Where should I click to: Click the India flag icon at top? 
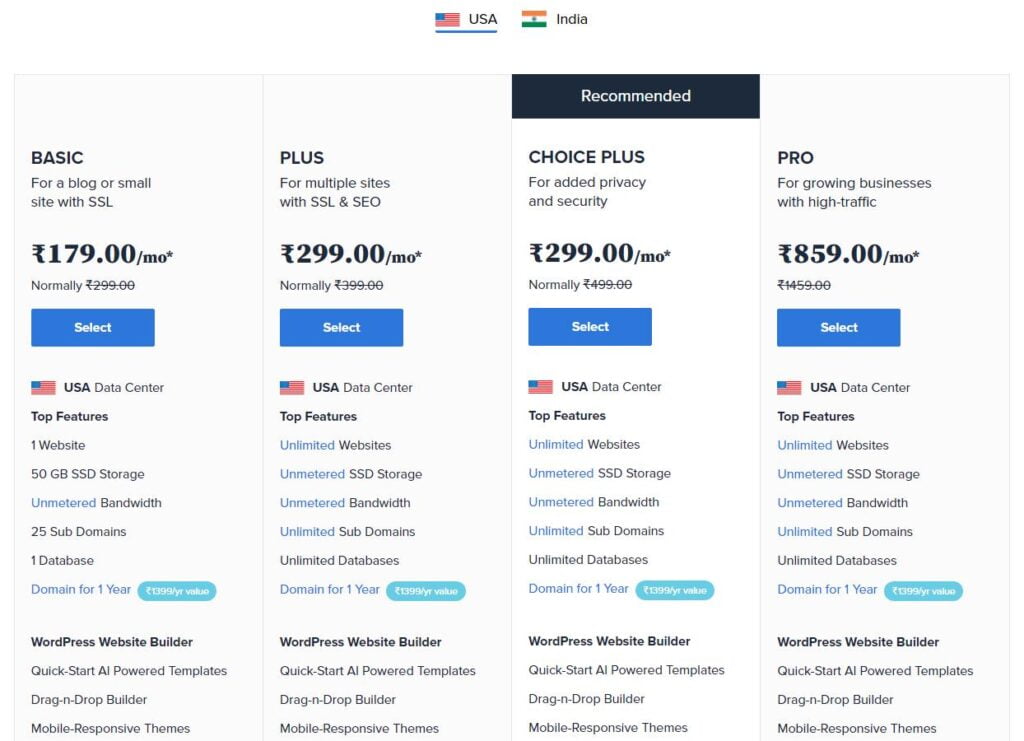tap(534, 19)
